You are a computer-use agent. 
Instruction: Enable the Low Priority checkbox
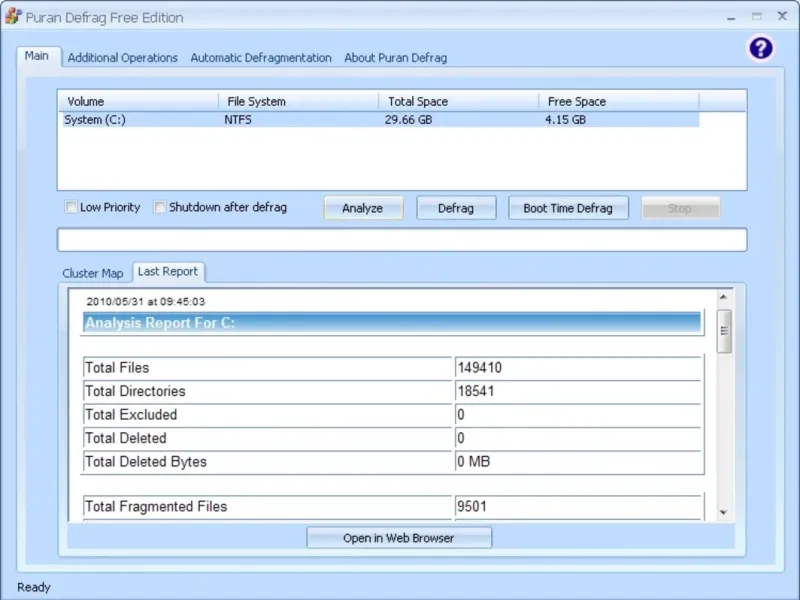70,207
